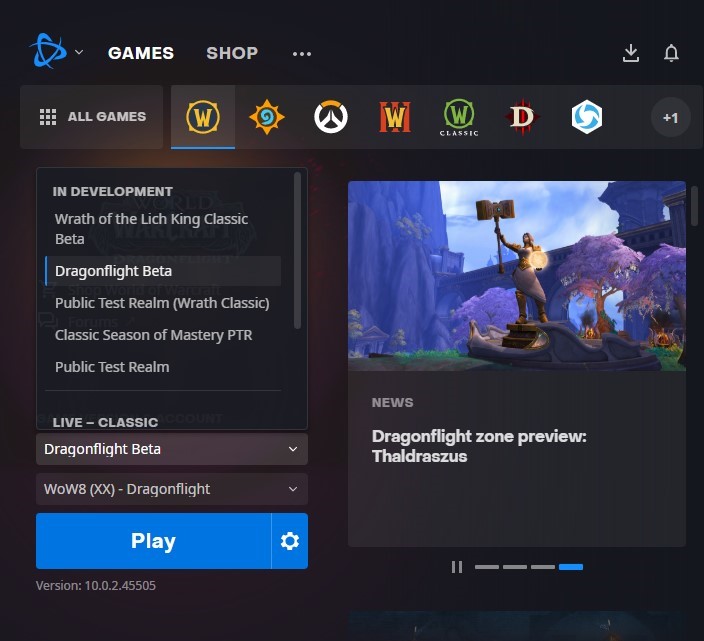
Task: Choose Public Test Realm (Wrath Classic) option
Action: 162,303
